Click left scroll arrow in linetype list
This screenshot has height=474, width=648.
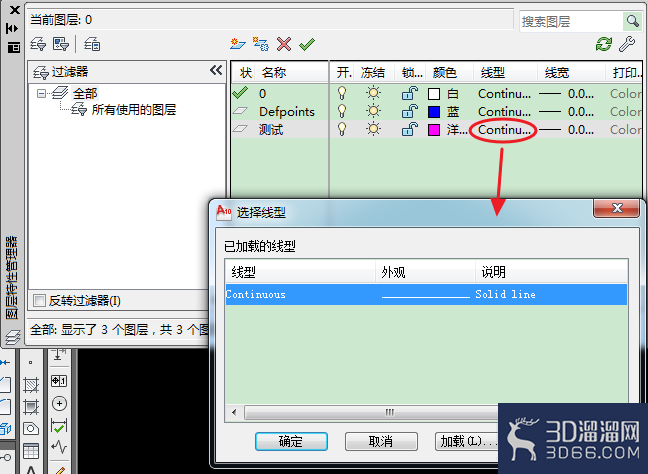234,412
